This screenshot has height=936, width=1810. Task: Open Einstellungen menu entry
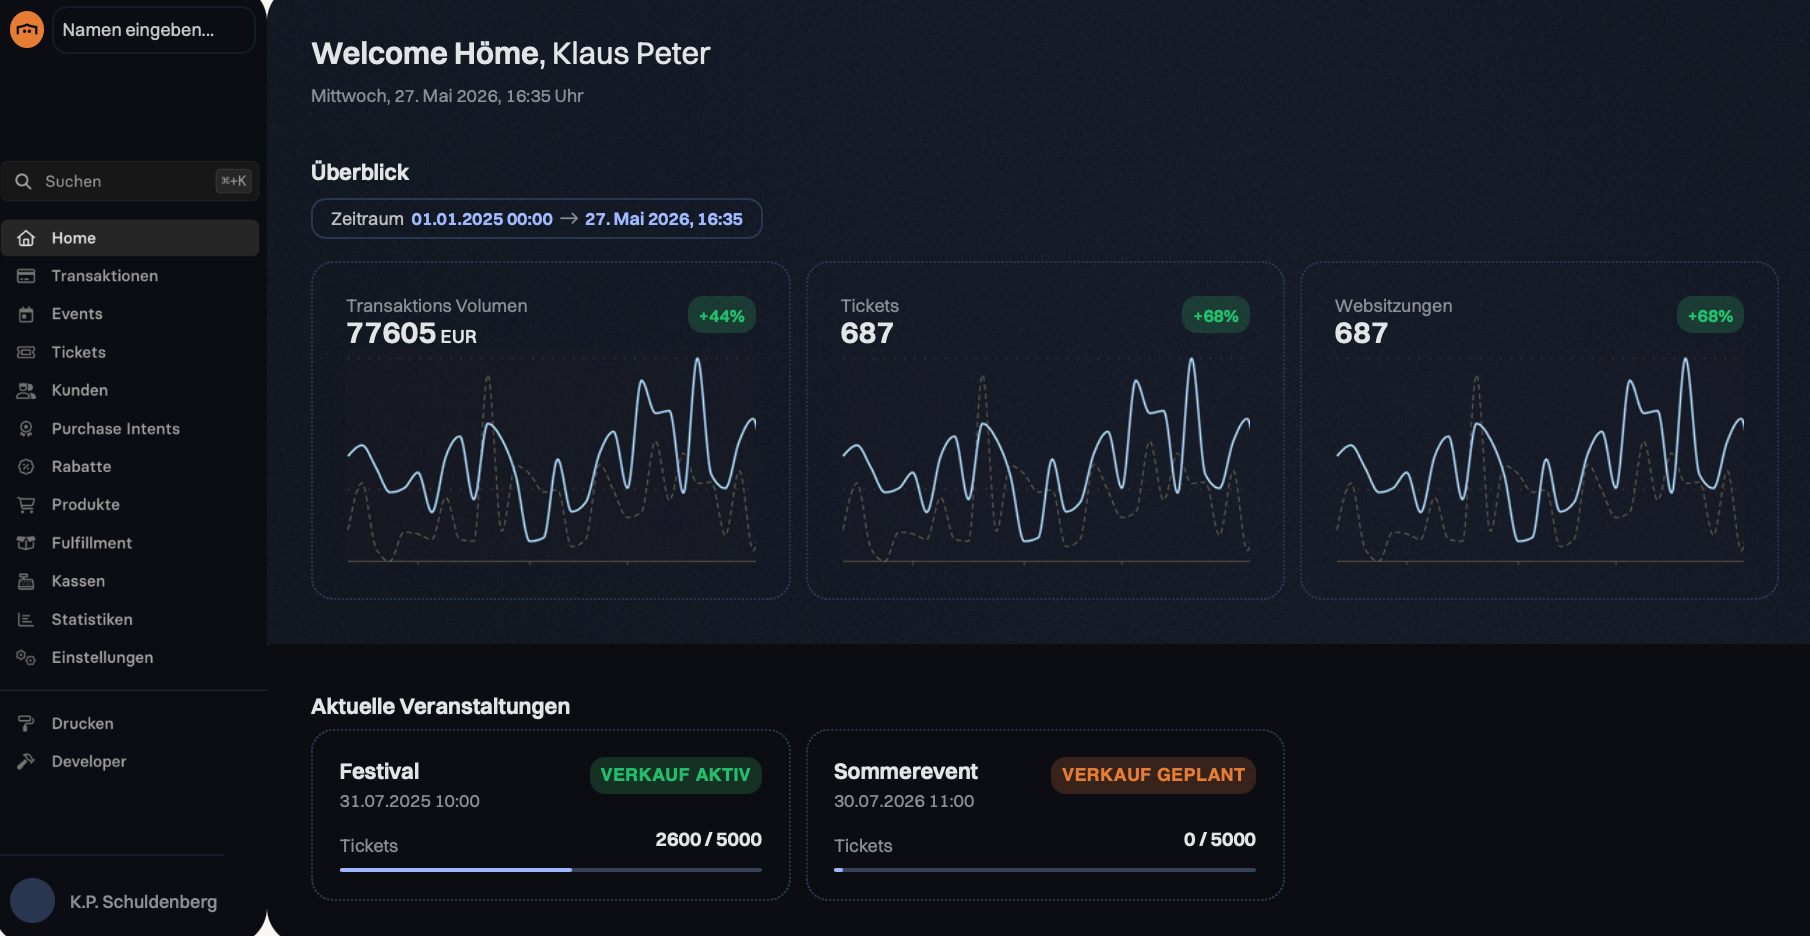coord(130,657)
